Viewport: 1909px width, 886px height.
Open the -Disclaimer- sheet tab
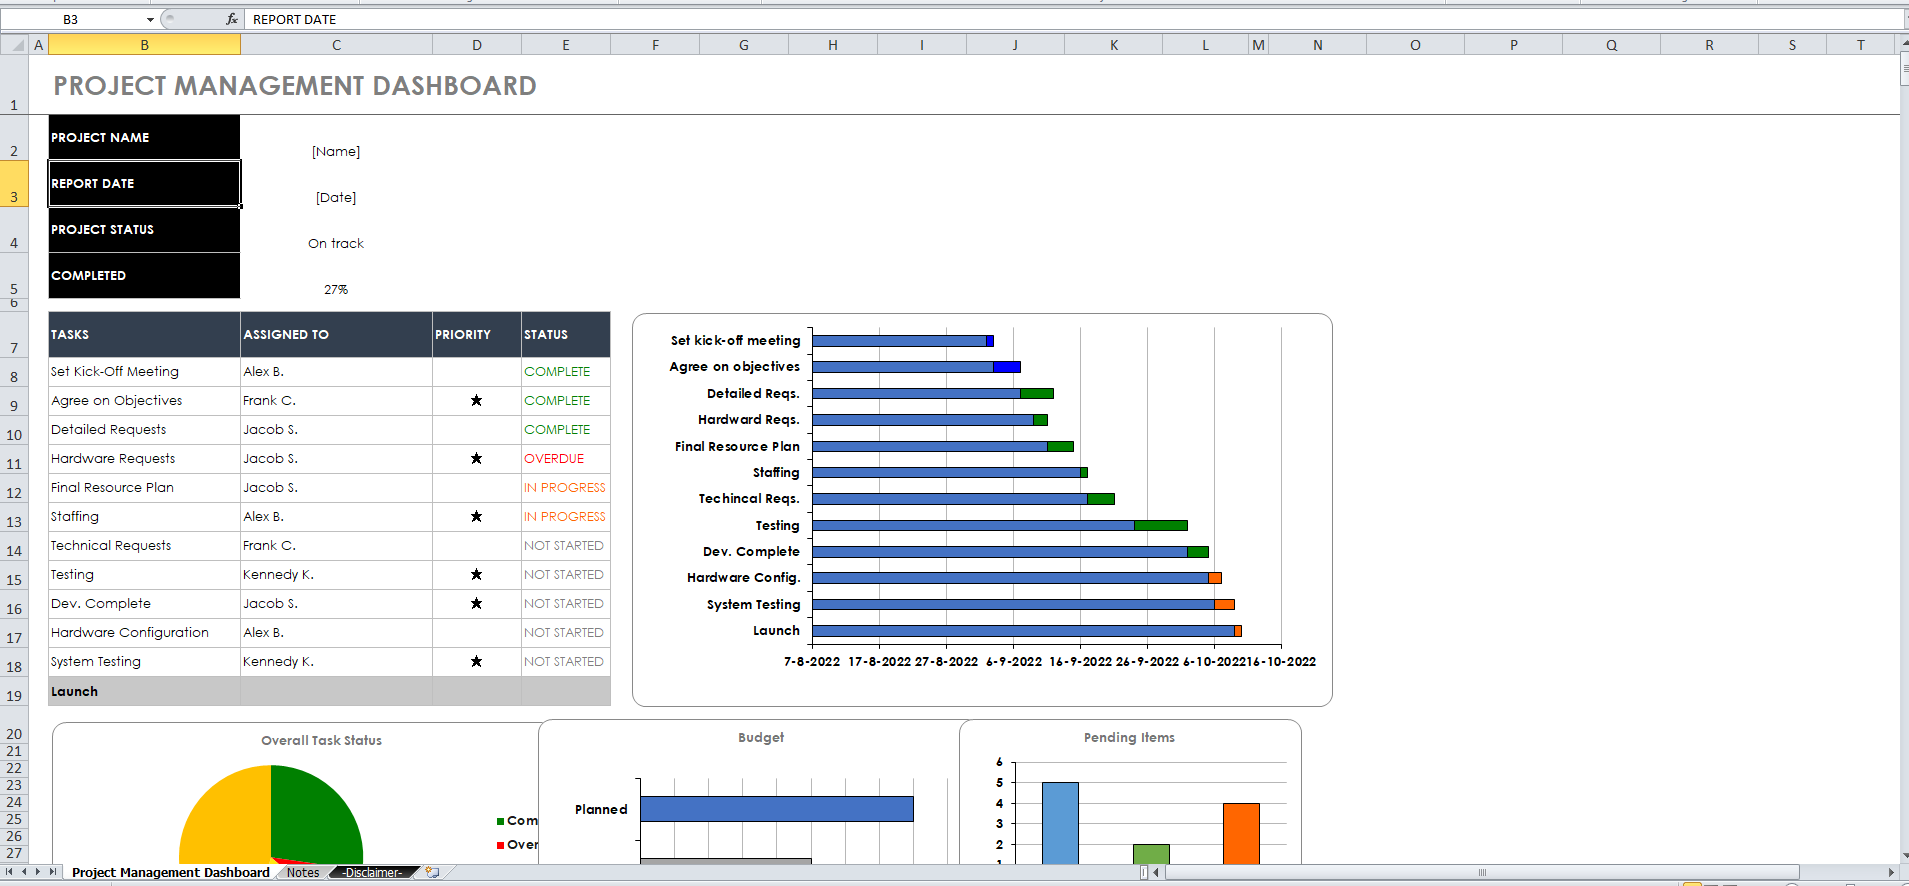click(x=373, y=872)
